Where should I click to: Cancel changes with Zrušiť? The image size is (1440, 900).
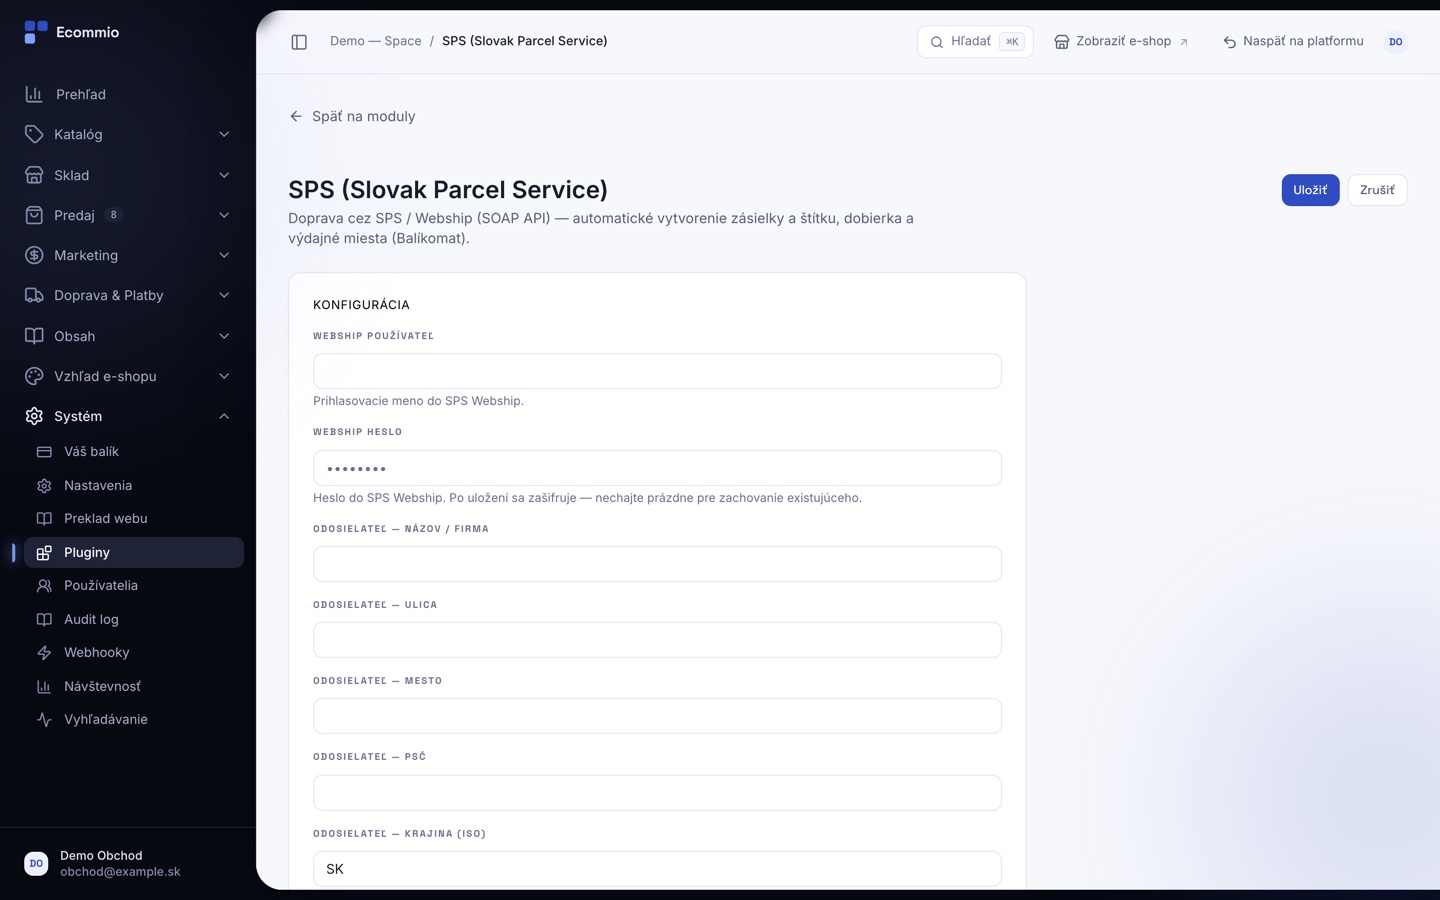(1377, 190)
